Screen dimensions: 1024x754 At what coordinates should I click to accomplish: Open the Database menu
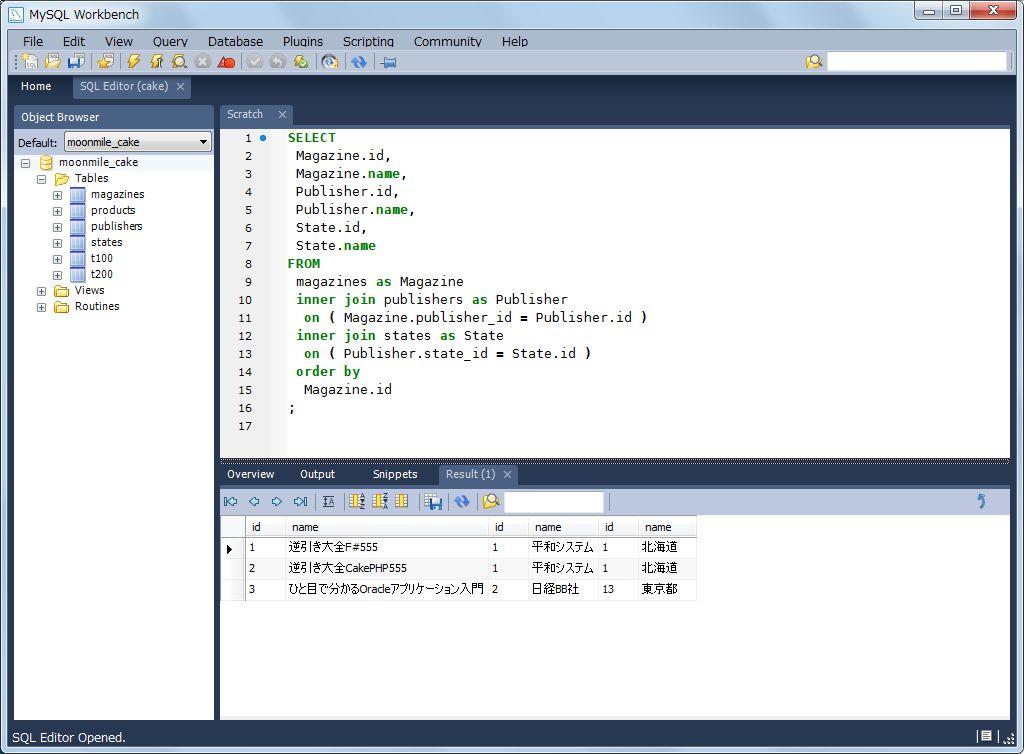point(235,41)
